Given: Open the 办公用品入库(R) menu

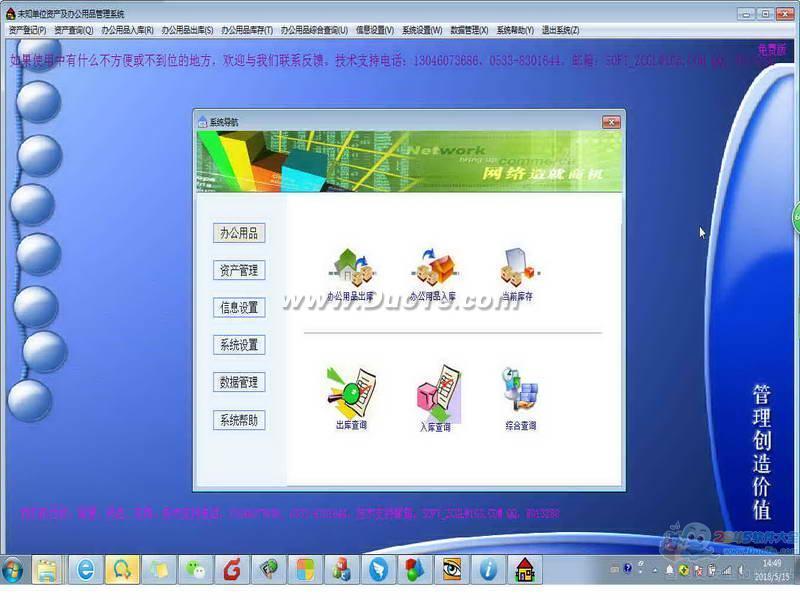Looking at the screenshot, I should click(128, 30).
